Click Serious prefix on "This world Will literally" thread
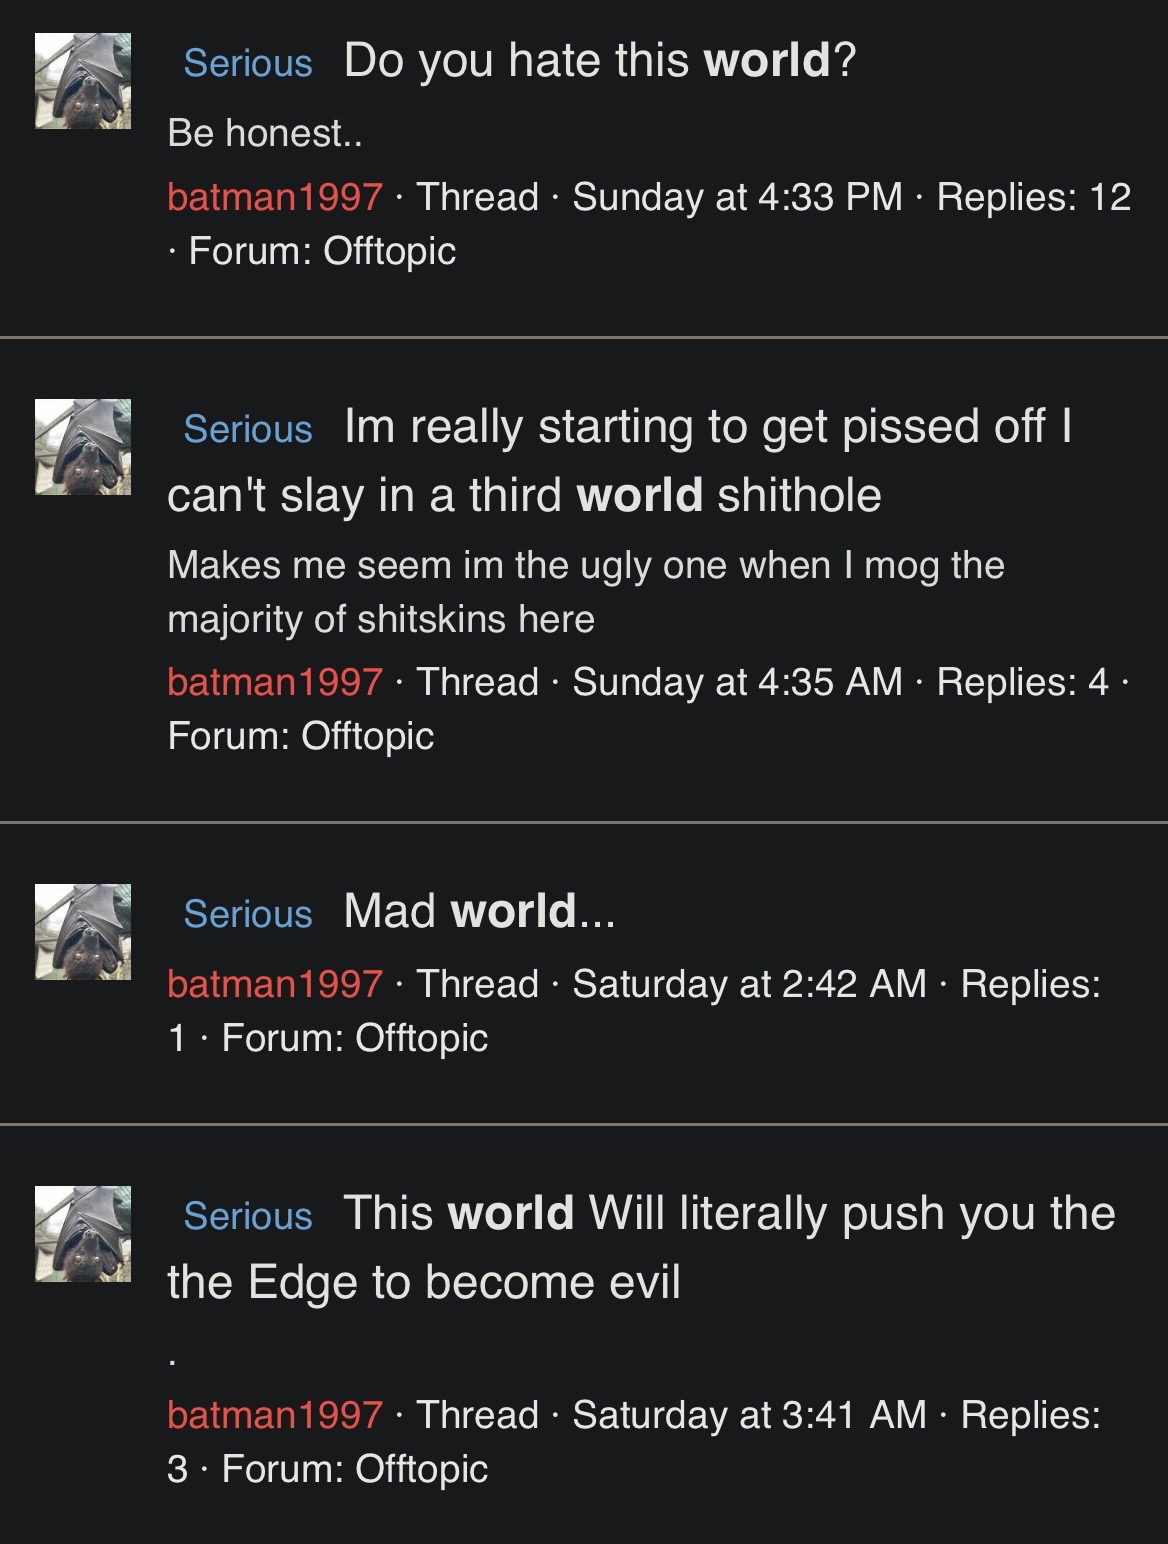 248,1216
